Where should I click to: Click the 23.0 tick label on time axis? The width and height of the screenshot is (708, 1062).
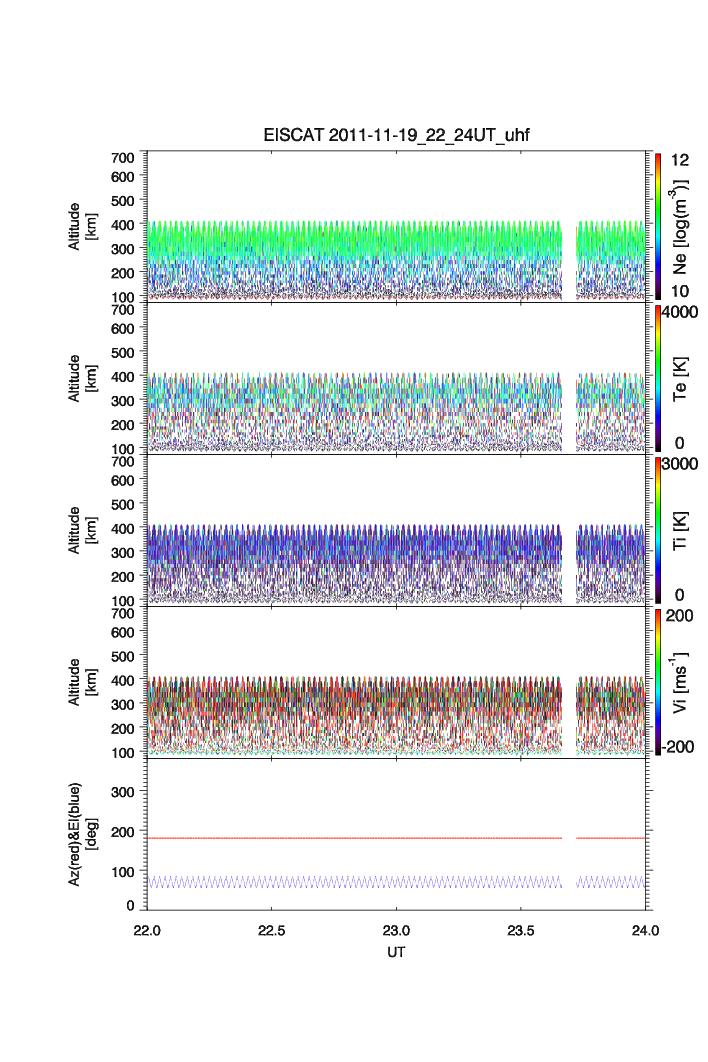[397, 929]
